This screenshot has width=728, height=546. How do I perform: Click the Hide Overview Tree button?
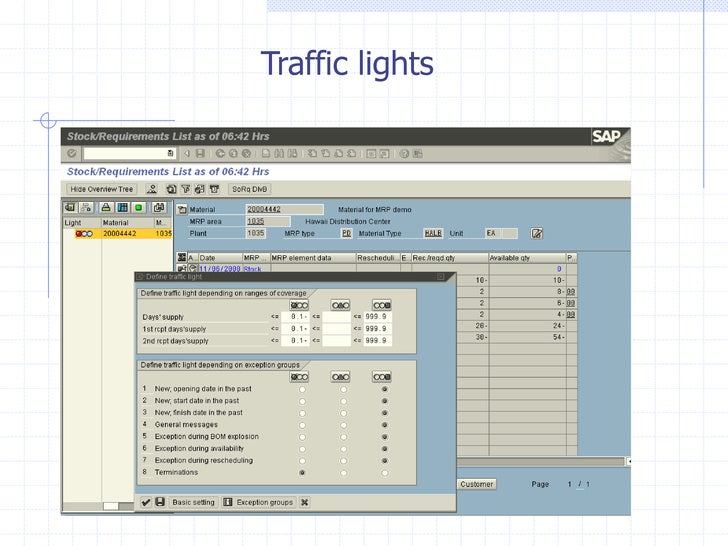point(102,189)
